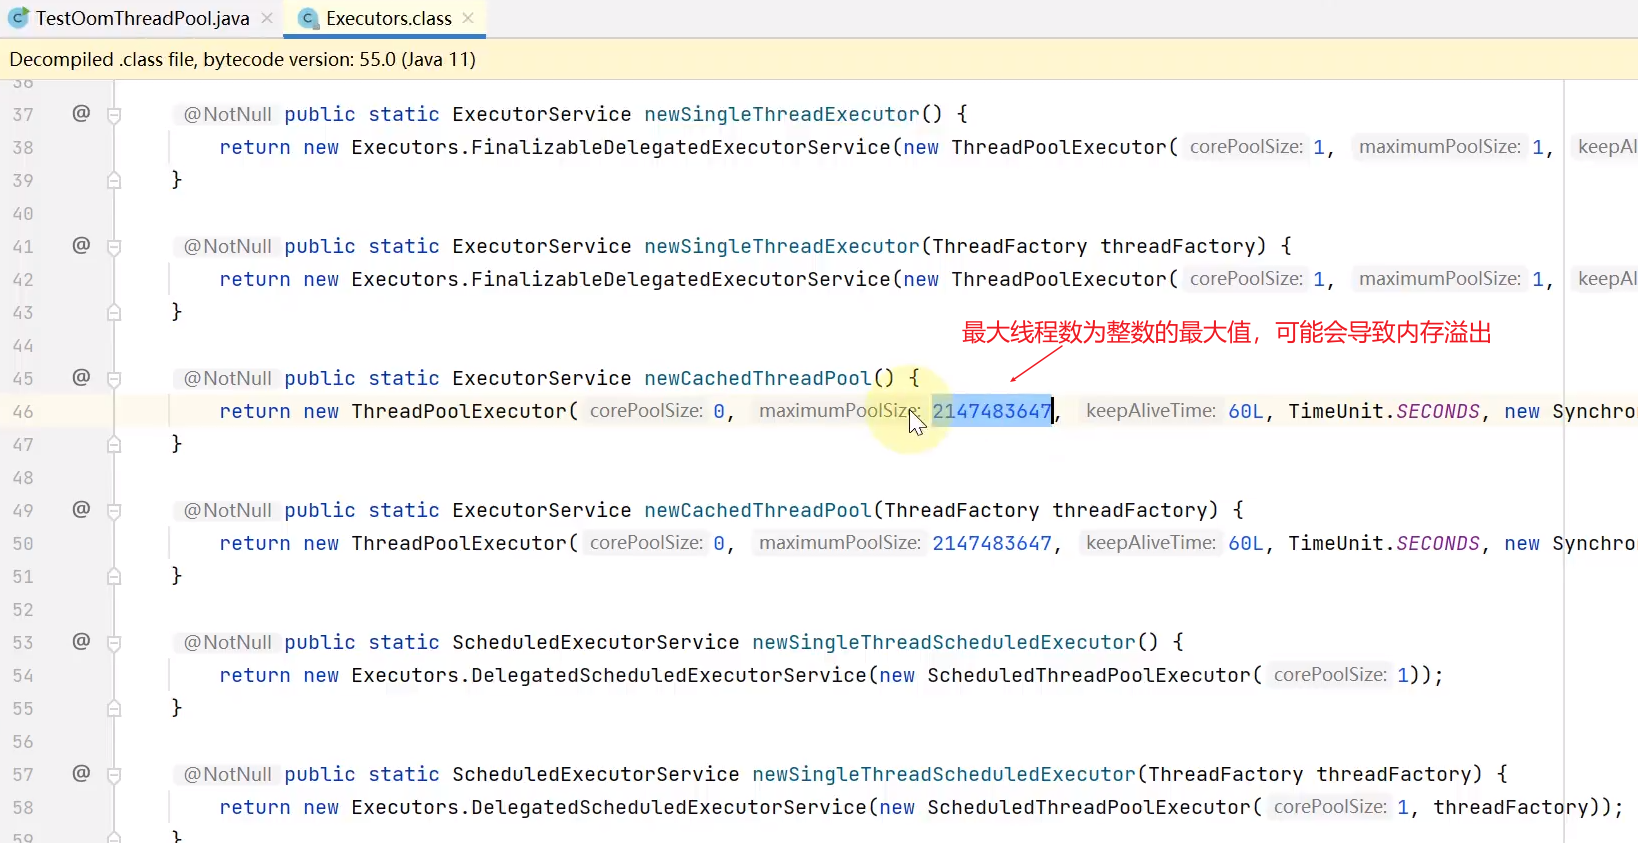1638x843 pixels.
Task: Click line number 46 in the gutter
Action: (x=23, y=411)
